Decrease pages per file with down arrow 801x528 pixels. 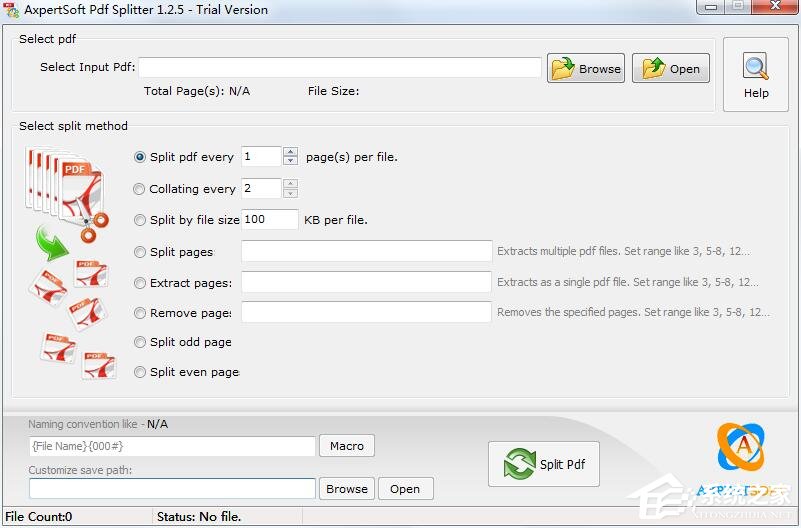click(x=290, y=161)
